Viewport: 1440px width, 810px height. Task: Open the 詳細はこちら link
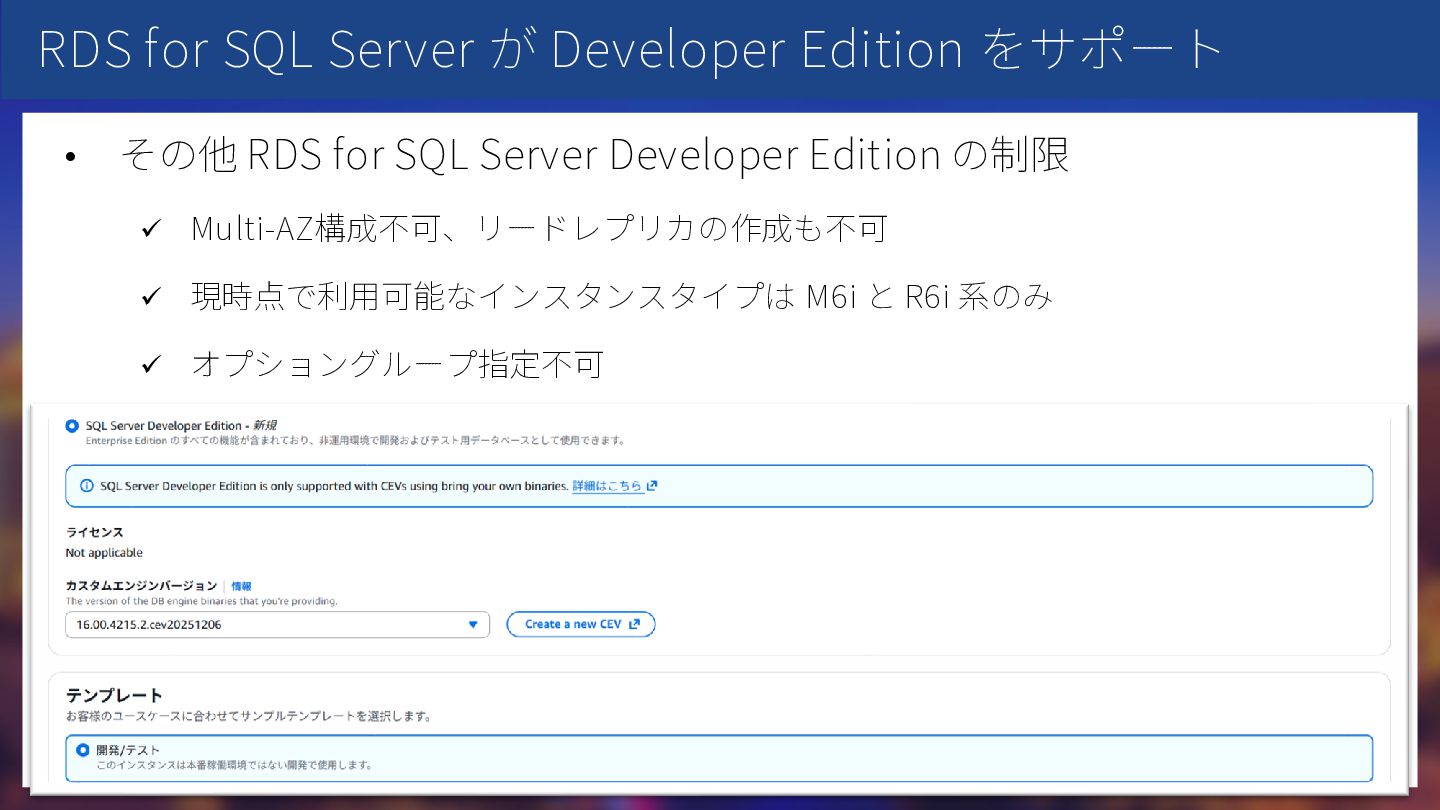tap(607, 486)
